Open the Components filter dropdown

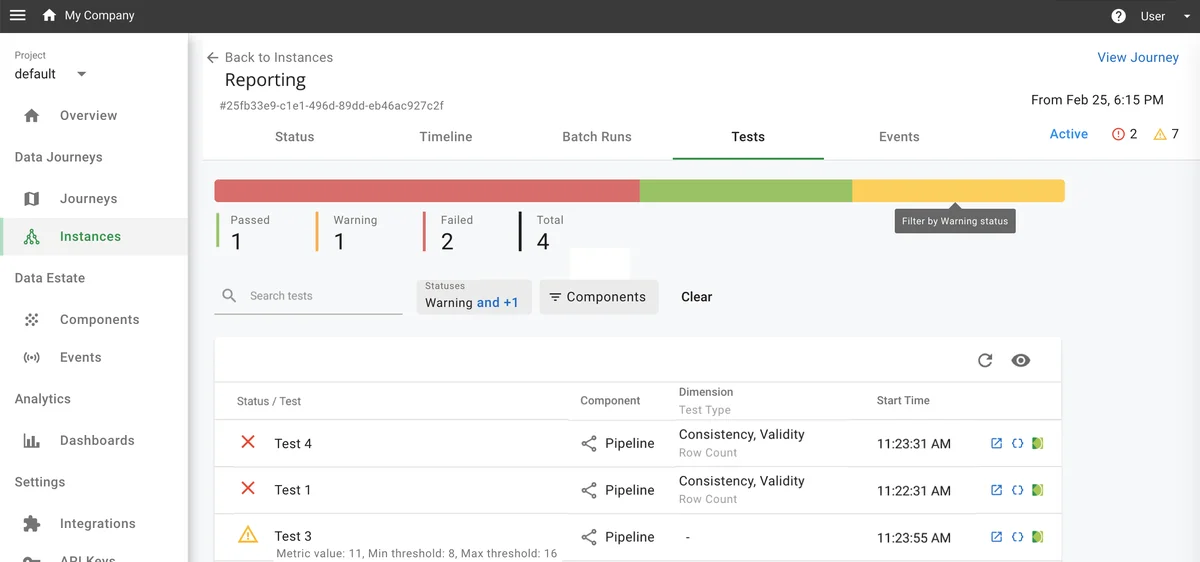tap(598, 297)
